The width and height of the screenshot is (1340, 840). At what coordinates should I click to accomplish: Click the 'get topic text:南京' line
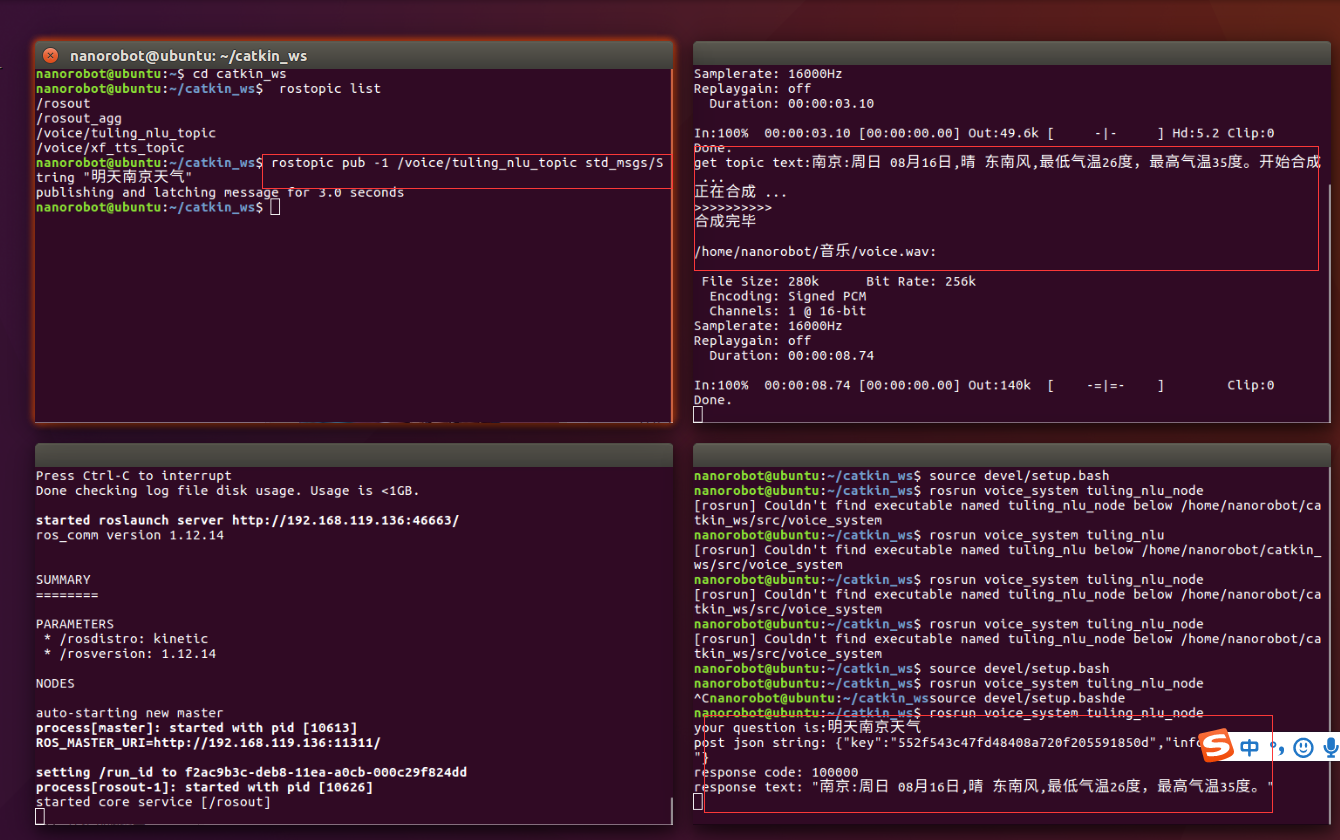click(x=1007, y=162)
